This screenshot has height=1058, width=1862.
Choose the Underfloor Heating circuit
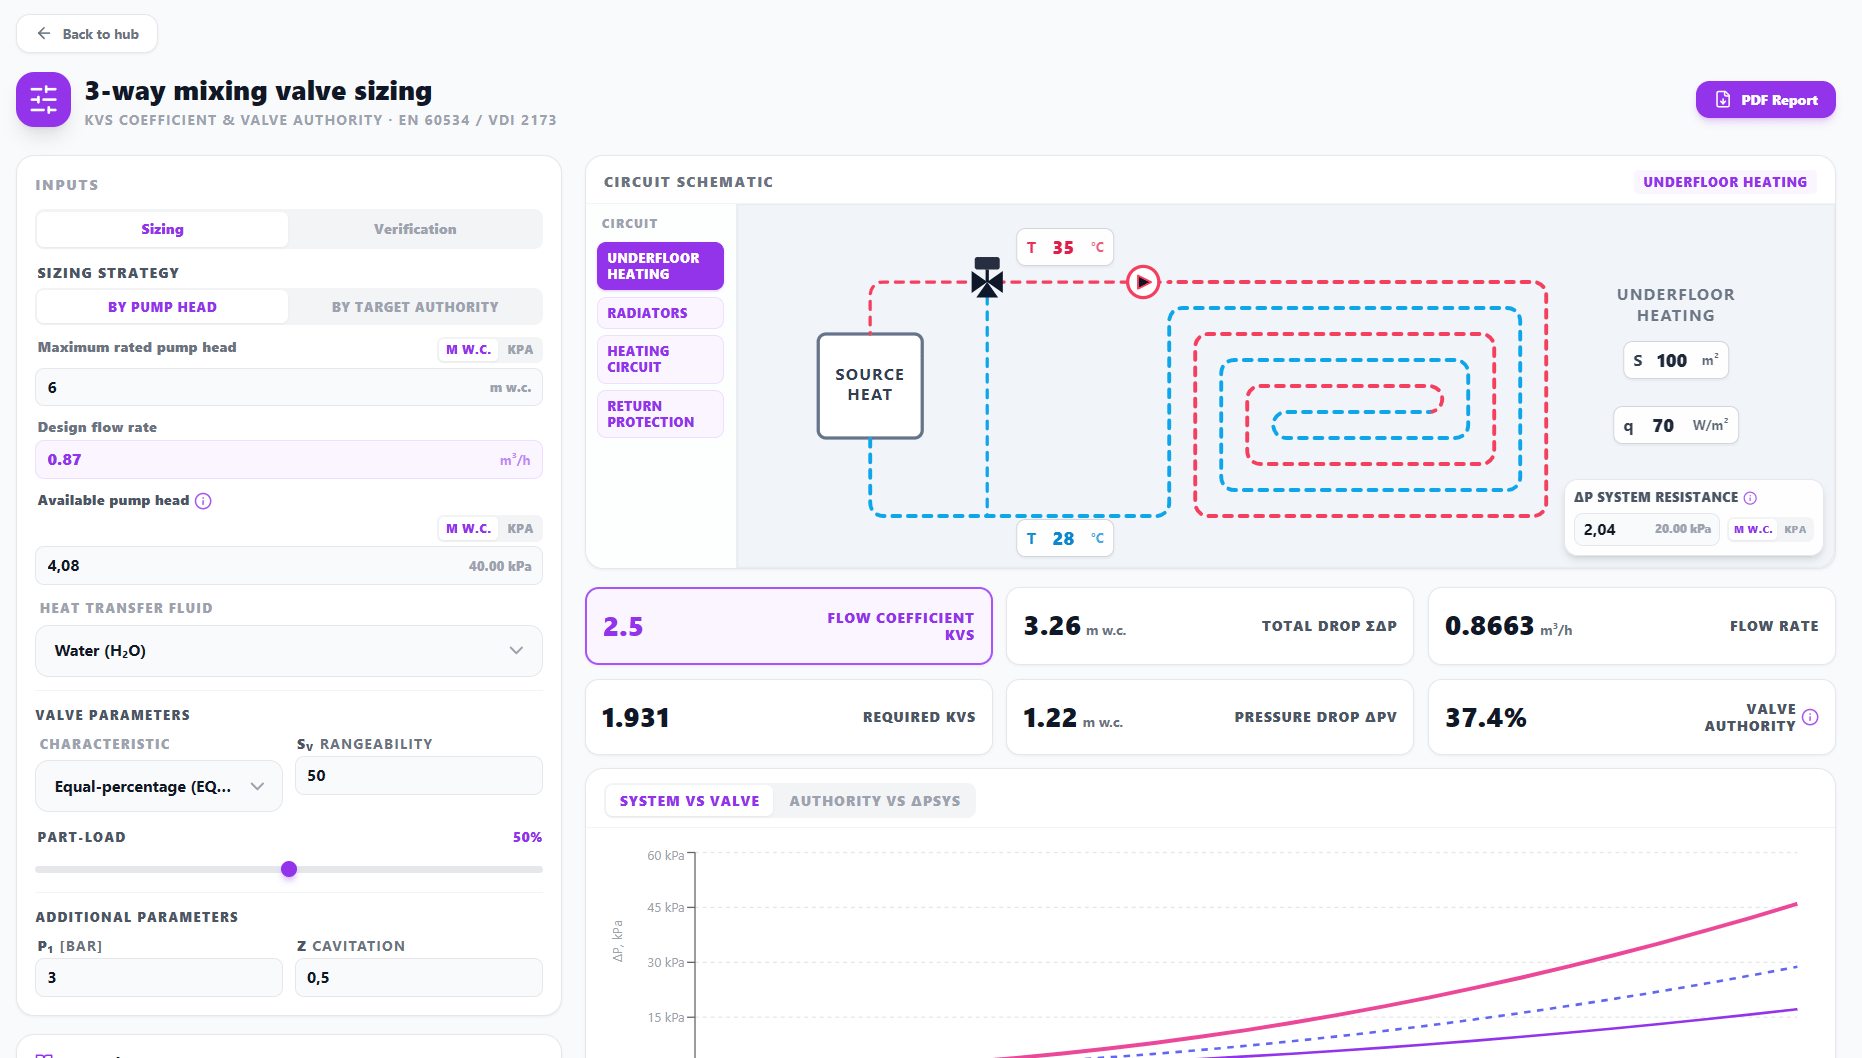pyautogui.click(x=660, y=266)
